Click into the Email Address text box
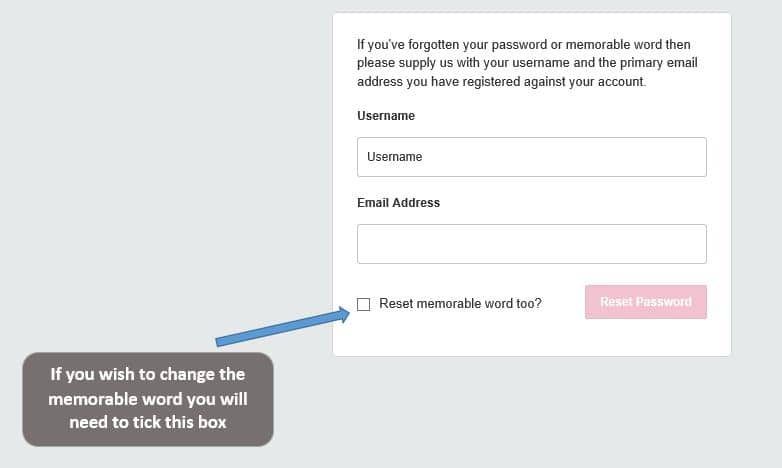The image size is (782, 468). (531, 244)
